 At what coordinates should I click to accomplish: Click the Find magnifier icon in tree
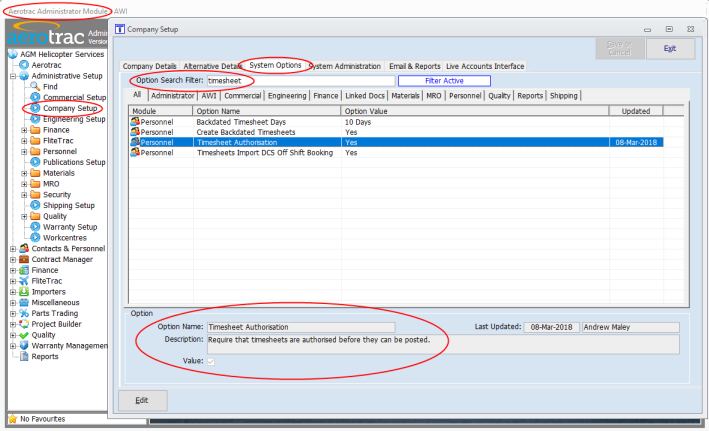click(35, 87)
